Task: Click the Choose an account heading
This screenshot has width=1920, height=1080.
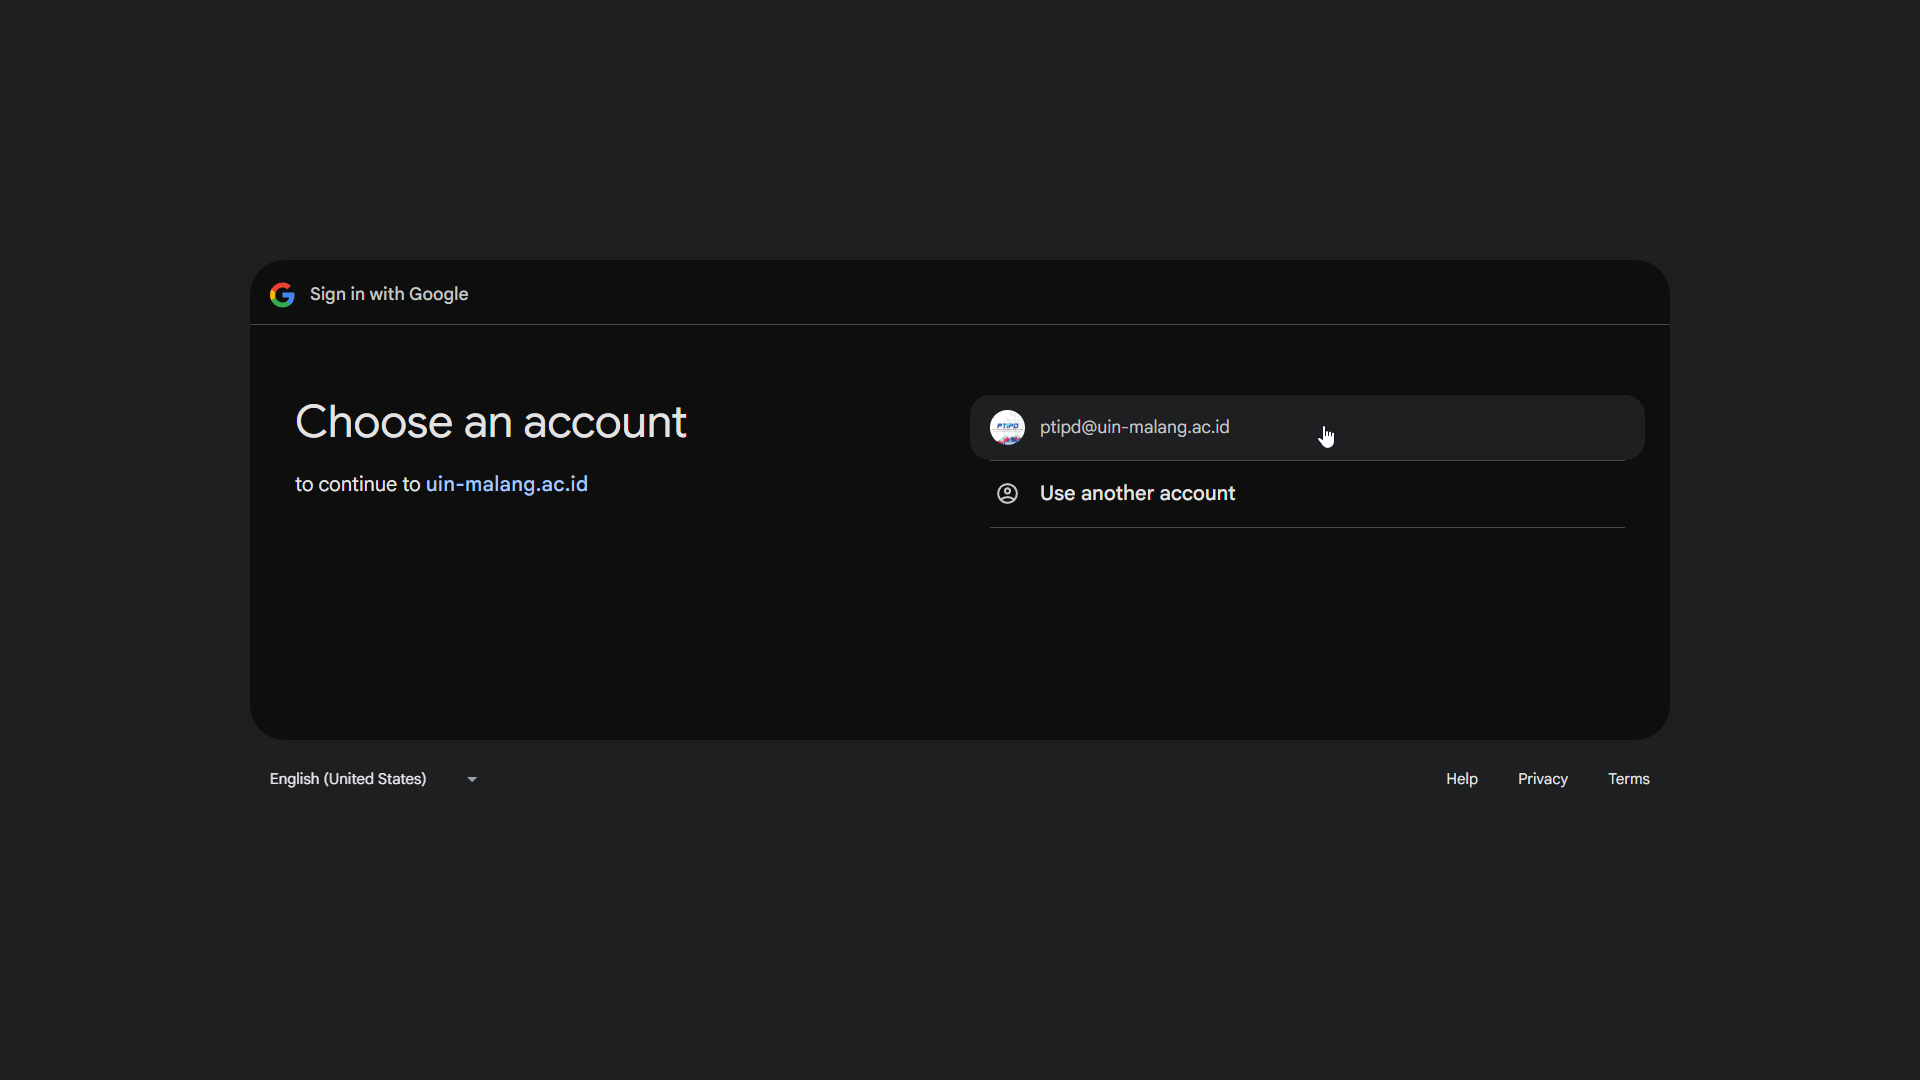Action: (x=490, y=422)
